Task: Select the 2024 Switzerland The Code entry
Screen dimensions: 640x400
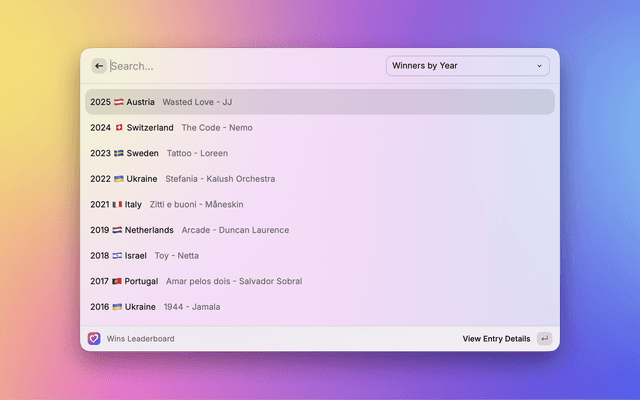Action: coord(319,128)
